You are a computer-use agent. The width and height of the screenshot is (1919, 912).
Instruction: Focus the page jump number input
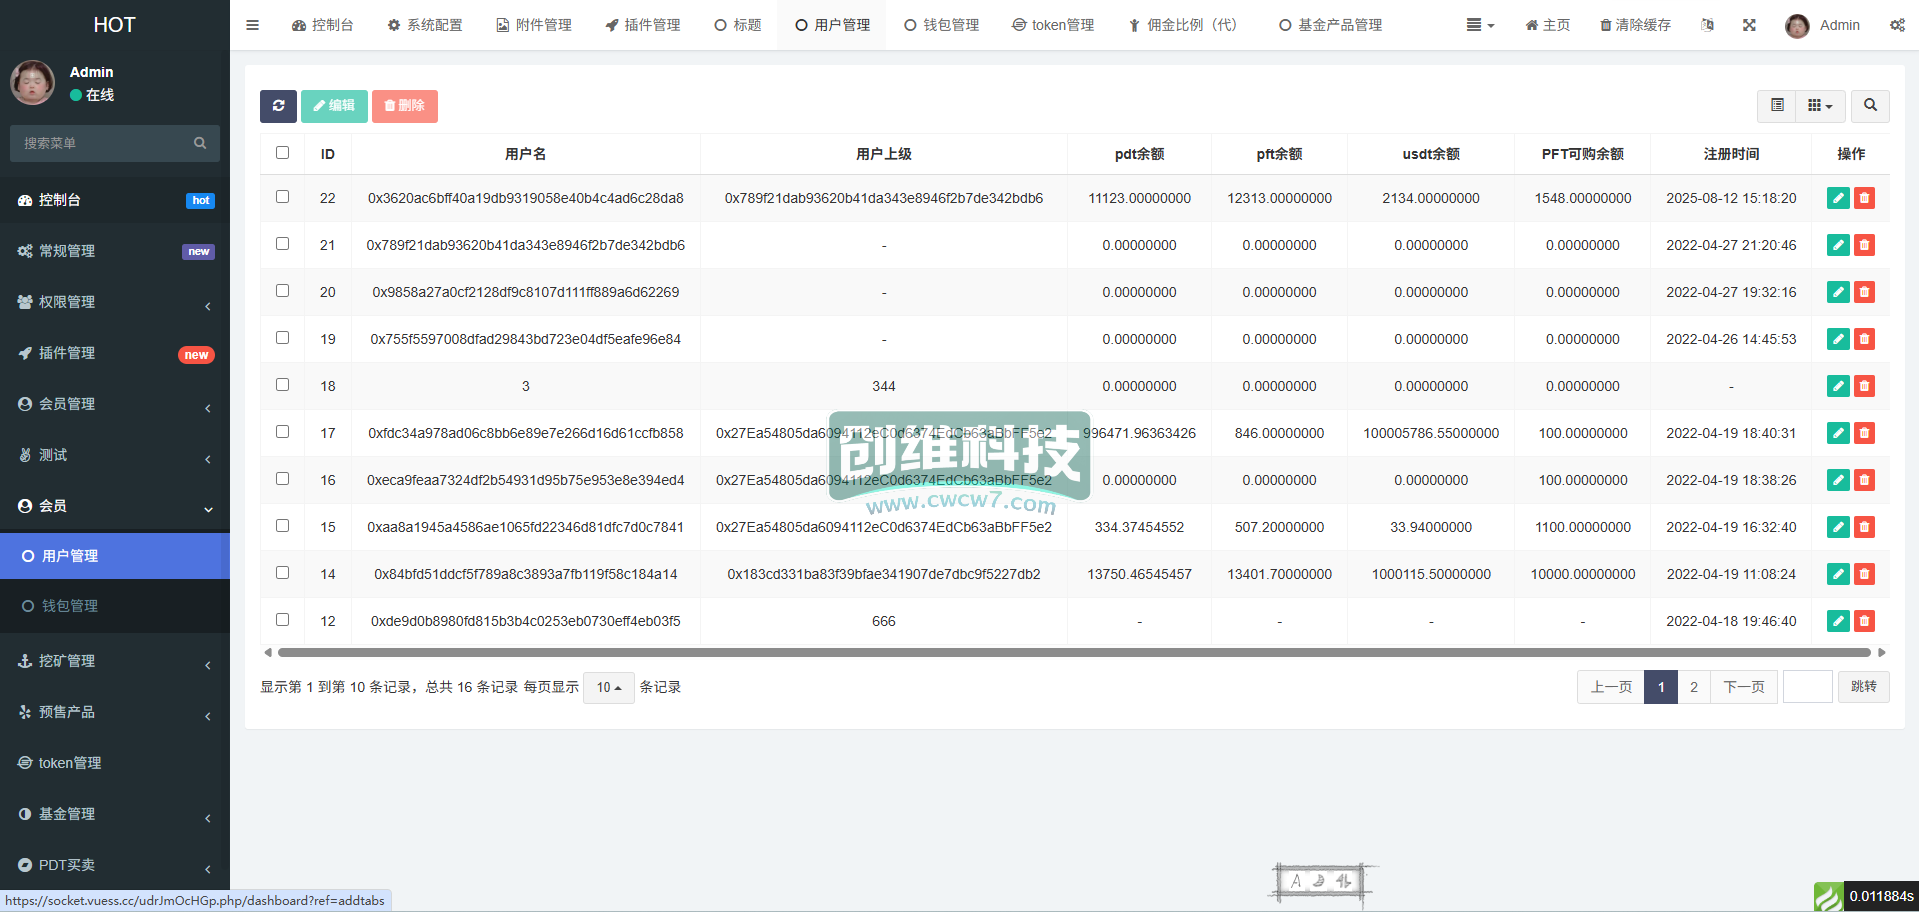tap(1807, 687)
